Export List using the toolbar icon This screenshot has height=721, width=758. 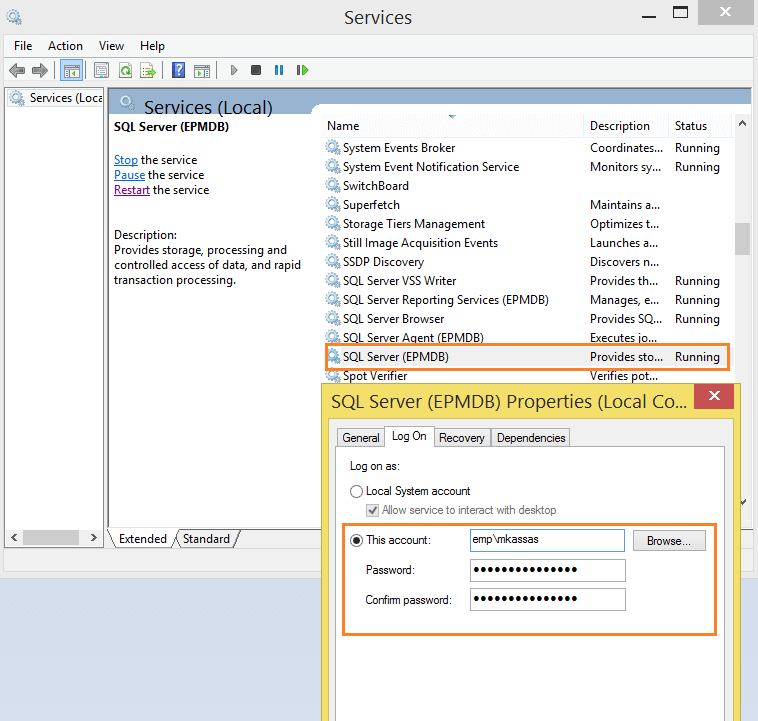pos(148,71)
